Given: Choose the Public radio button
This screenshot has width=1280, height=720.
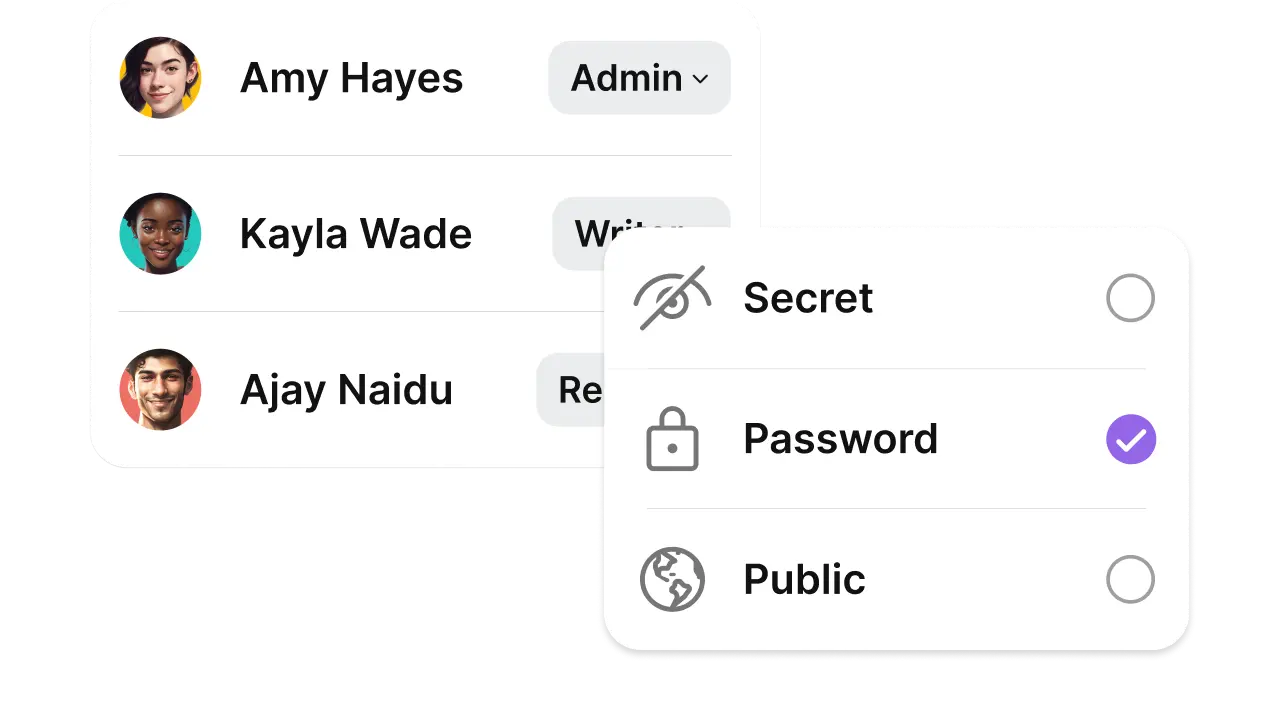Looking at the screenshot, I should (x=1131, y=579).
